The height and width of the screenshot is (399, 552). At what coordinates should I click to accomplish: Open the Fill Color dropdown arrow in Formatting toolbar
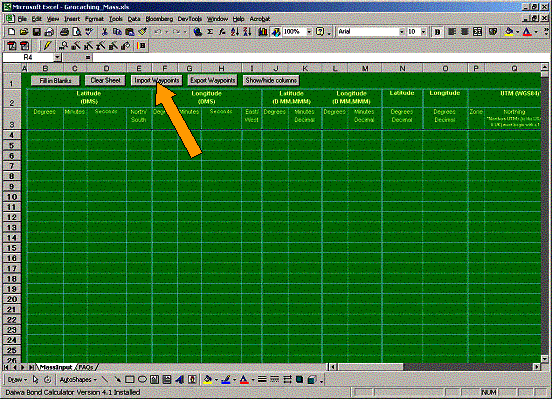click(x=518, y=32)
